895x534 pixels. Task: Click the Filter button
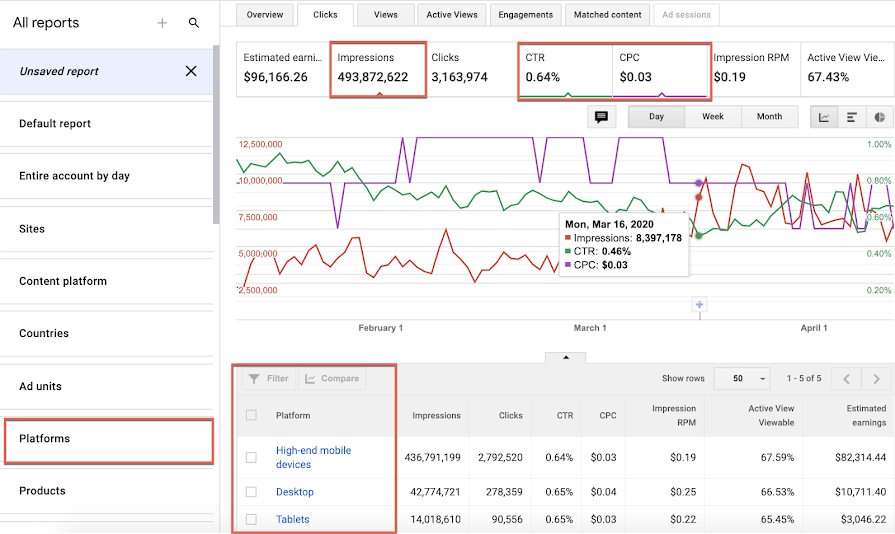(269, 379)
